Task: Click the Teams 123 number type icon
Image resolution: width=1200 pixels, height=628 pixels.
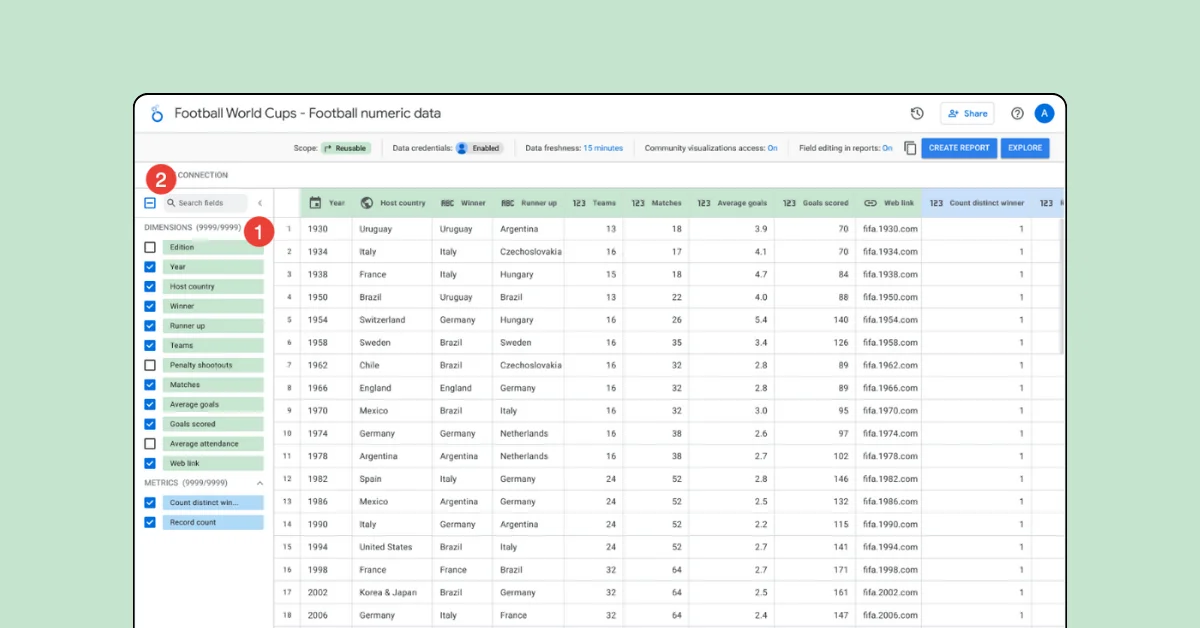Action: [579, 203]
